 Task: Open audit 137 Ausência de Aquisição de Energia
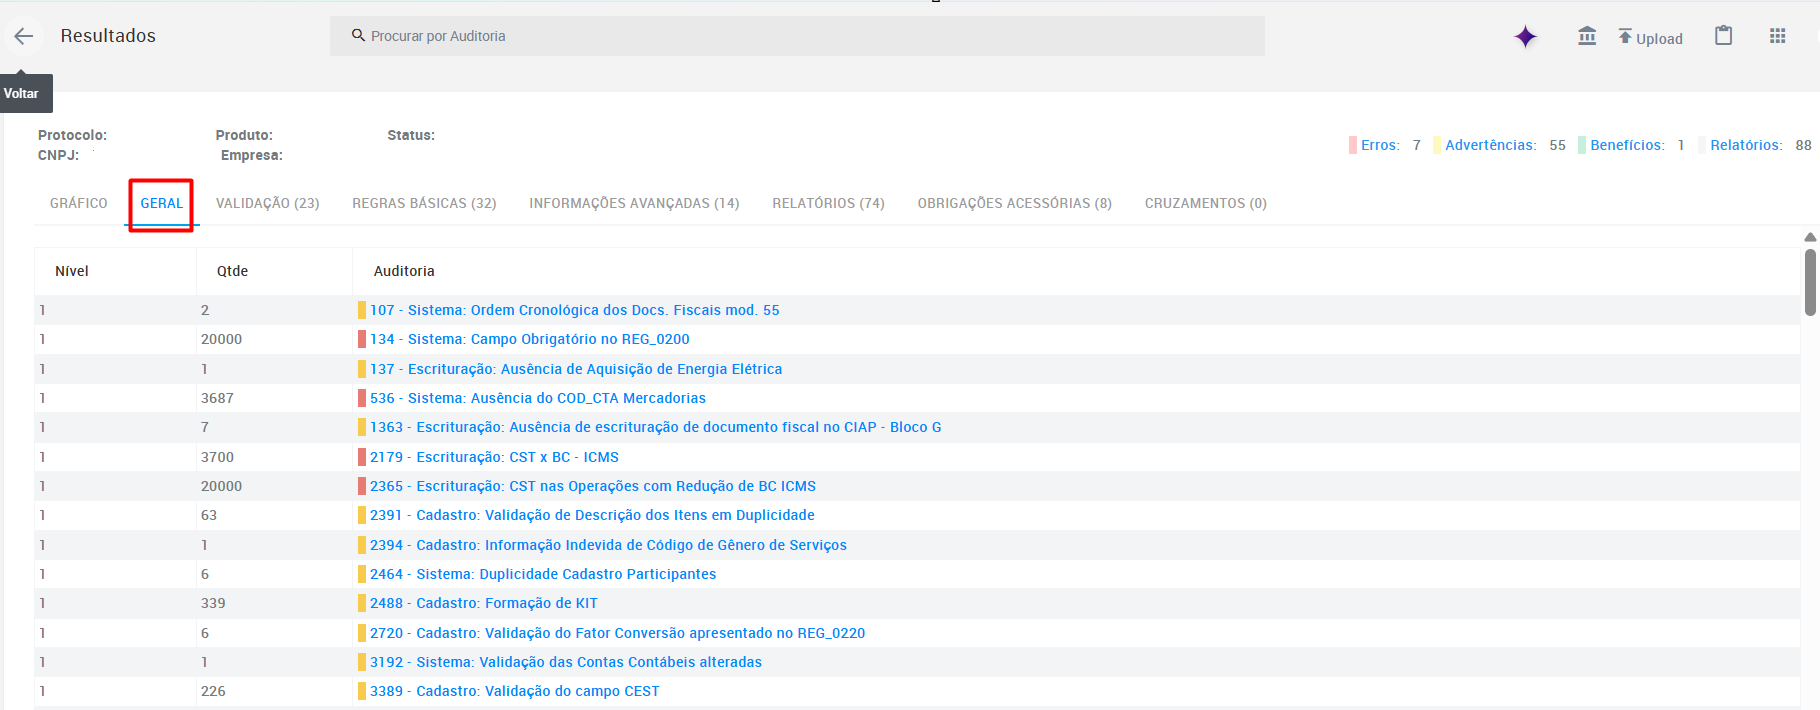click(576, 369)
